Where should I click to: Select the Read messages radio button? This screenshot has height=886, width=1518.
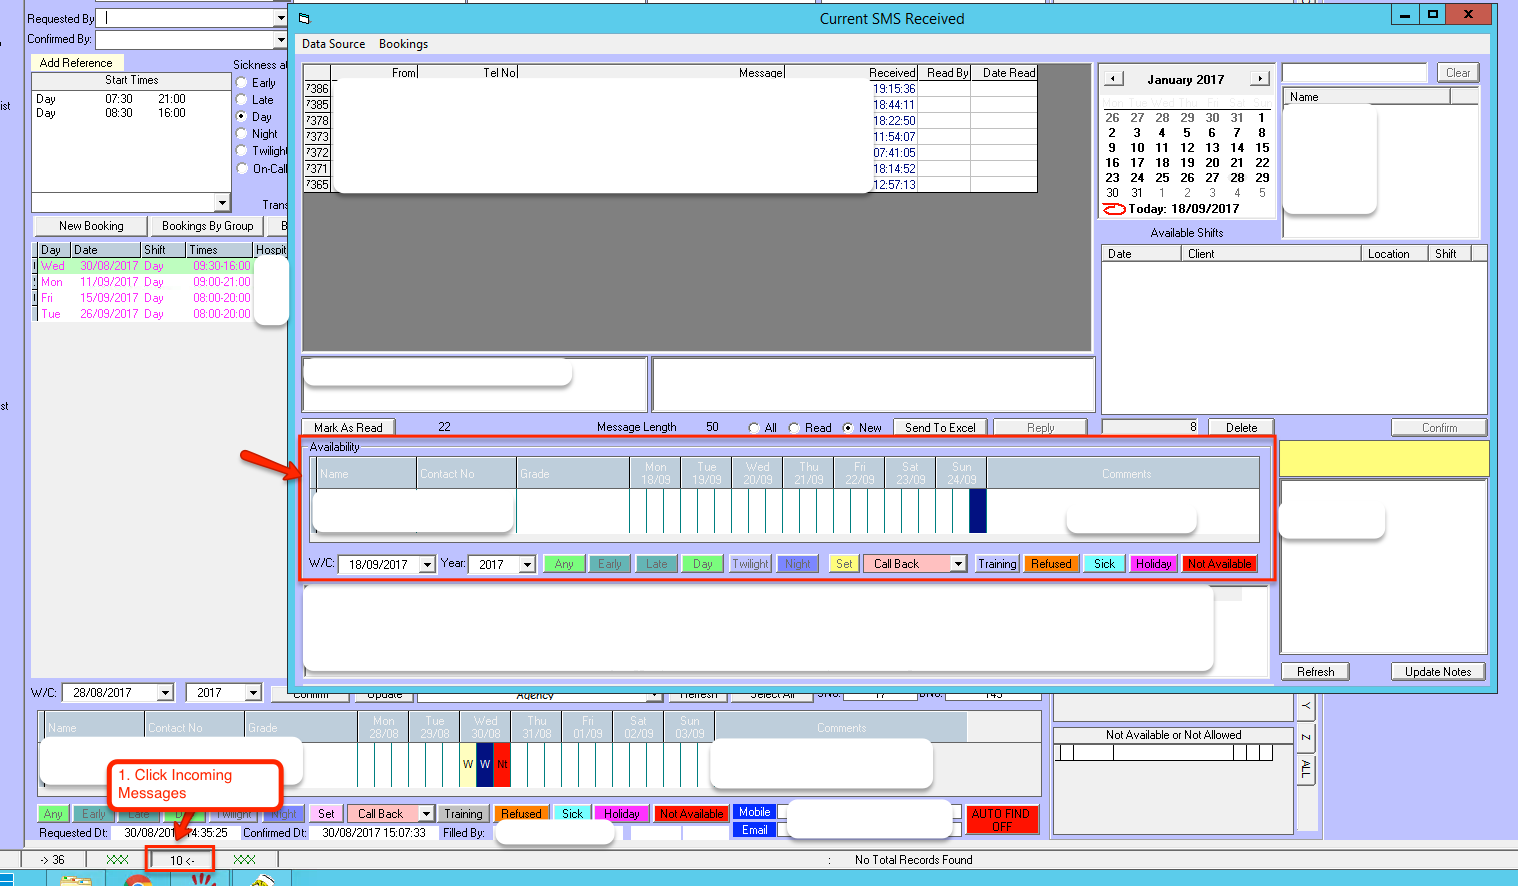pos(794,428)
